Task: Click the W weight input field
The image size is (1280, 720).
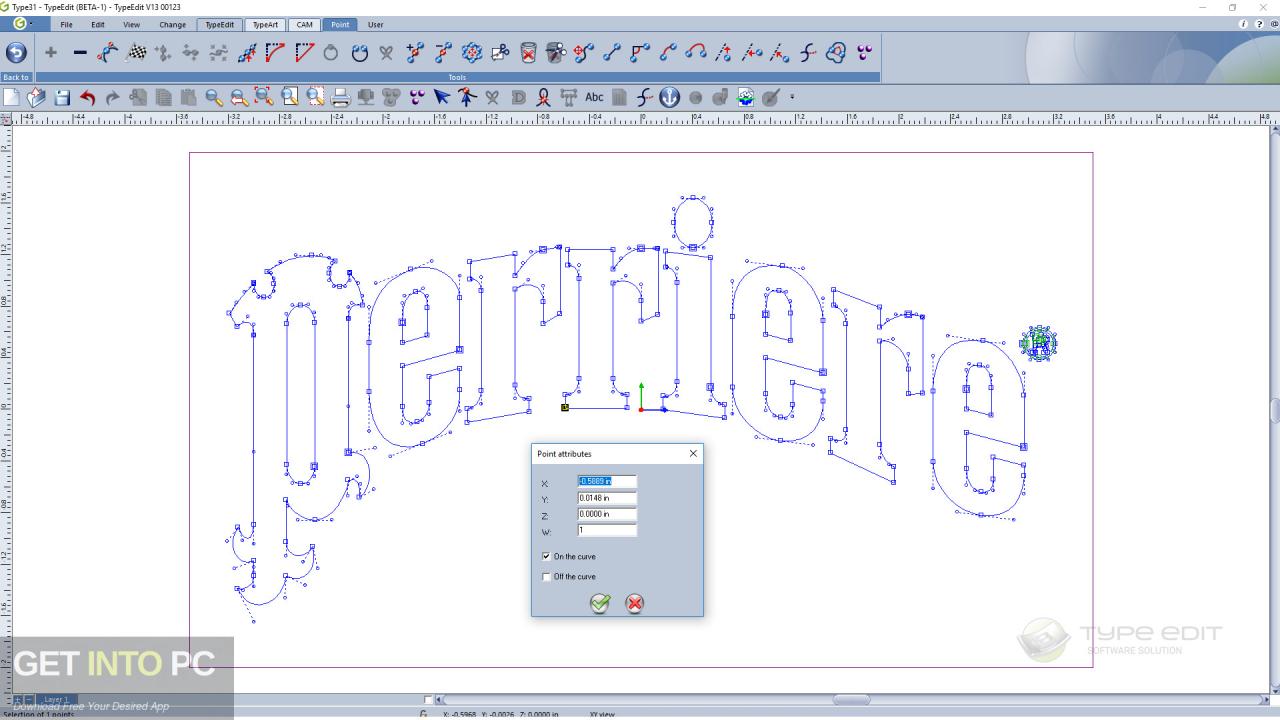Action: point(607,530)
